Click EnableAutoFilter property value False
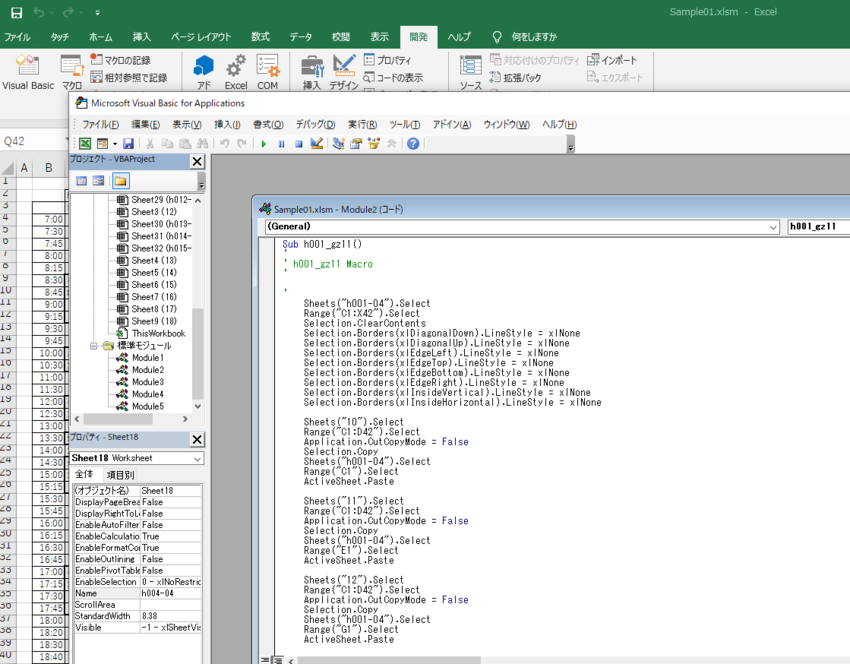The width and height of the screenshot is (850, 664). (170, 525)
